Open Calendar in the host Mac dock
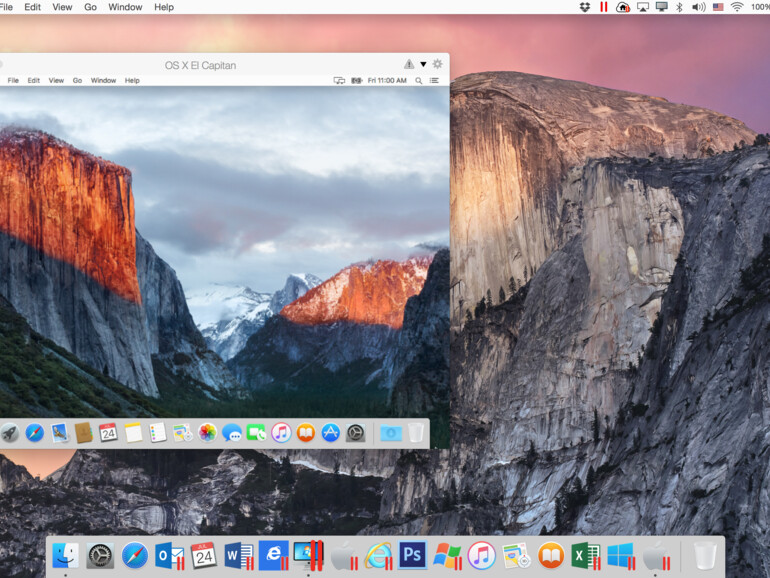 pos(204,555)
